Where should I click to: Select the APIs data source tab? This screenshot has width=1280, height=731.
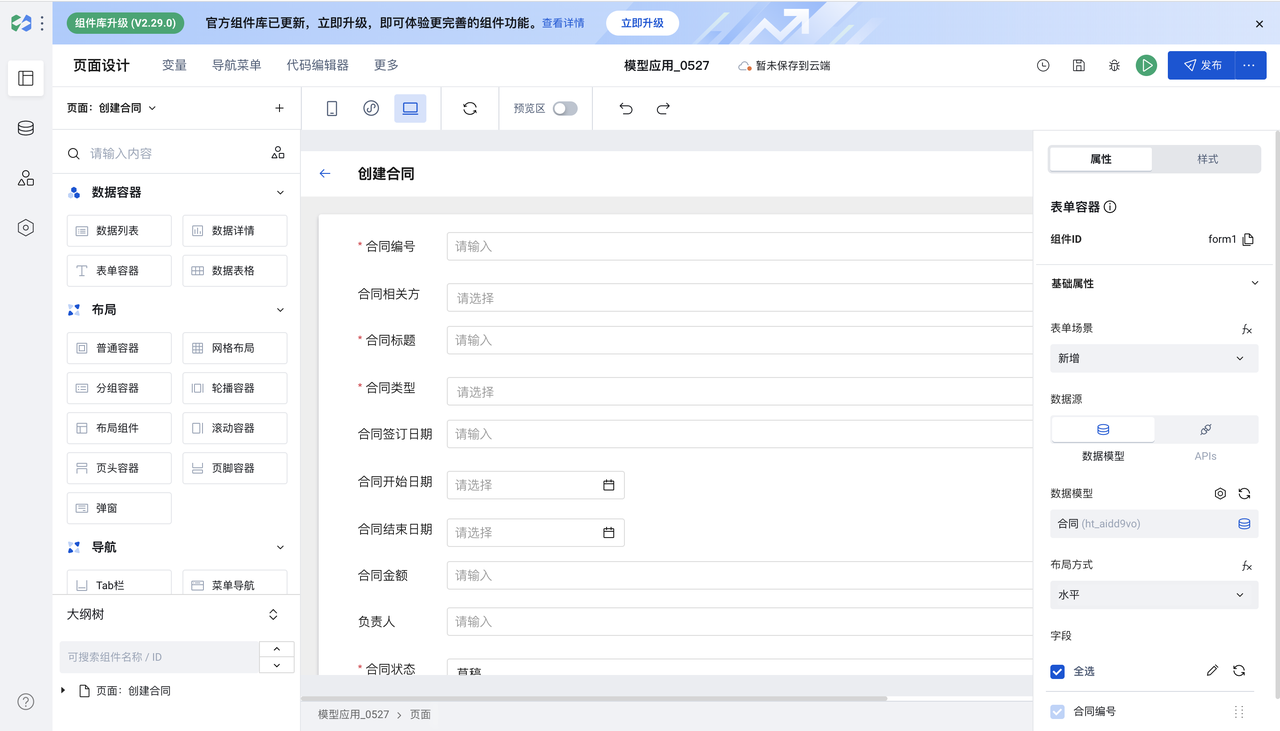[x=1206, y=430]
